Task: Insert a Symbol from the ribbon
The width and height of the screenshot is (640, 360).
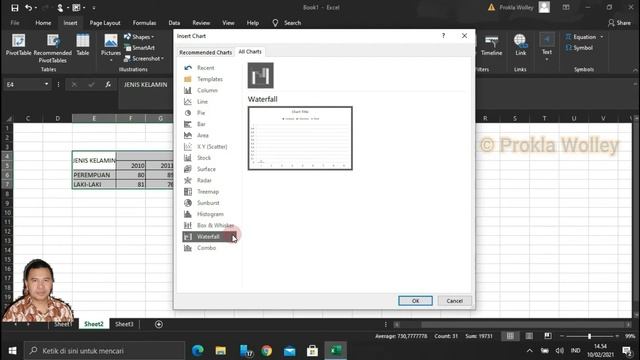Action: pos(579,48)
